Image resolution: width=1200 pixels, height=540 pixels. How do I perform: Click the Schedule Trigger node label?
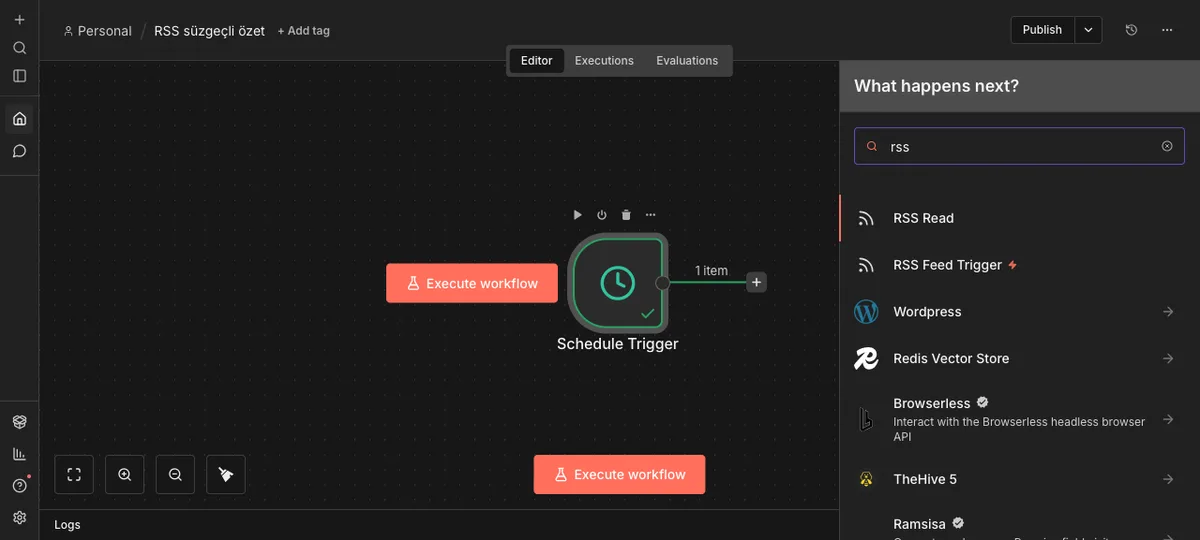(x=618, y=344)
